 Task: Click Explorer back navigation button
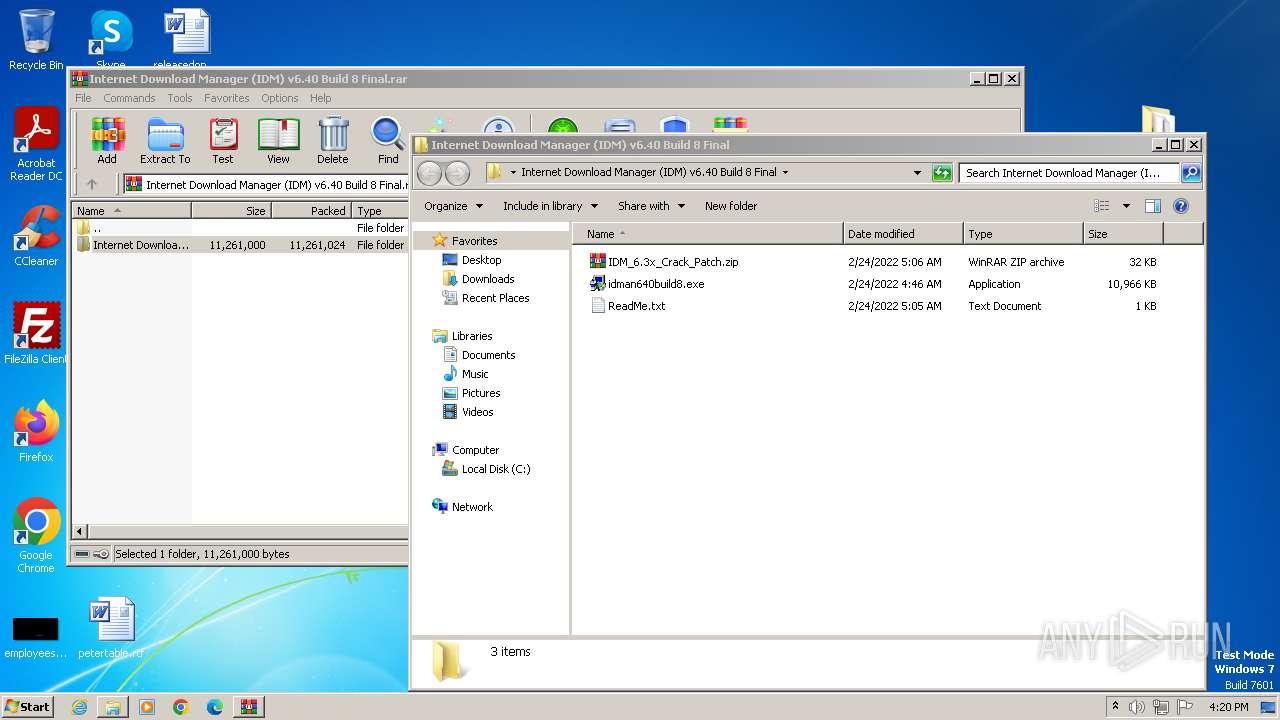[429, 173]
